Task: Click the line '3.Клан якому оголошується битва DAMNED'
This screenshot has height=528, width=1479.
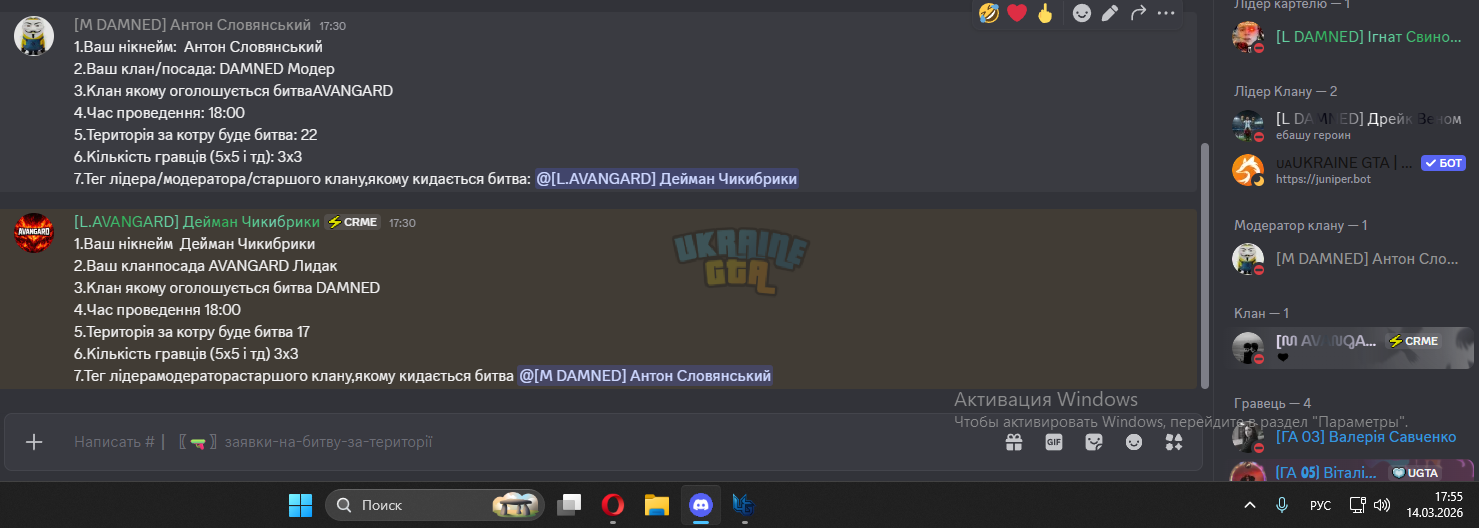Action: pos(227,288)
